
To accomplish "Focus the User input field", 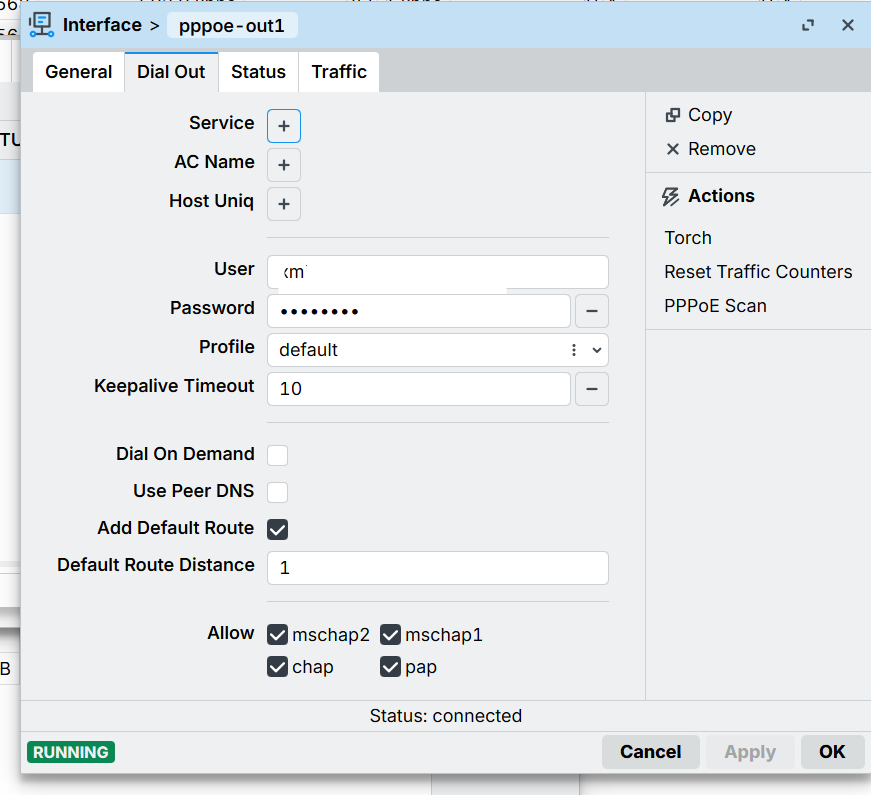I will (438, 272).
